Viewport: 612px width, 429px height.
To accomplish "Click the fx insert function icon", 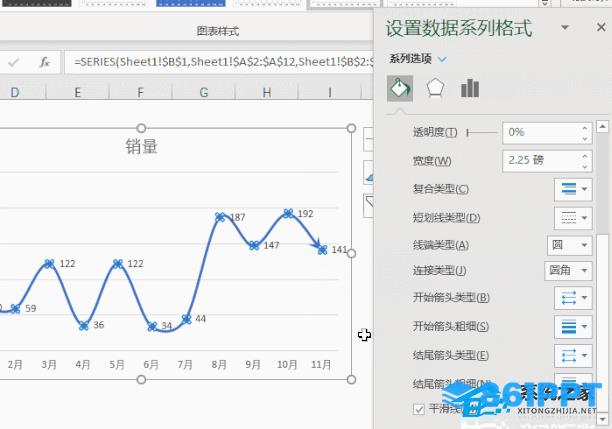I will (x=44, y=62).
